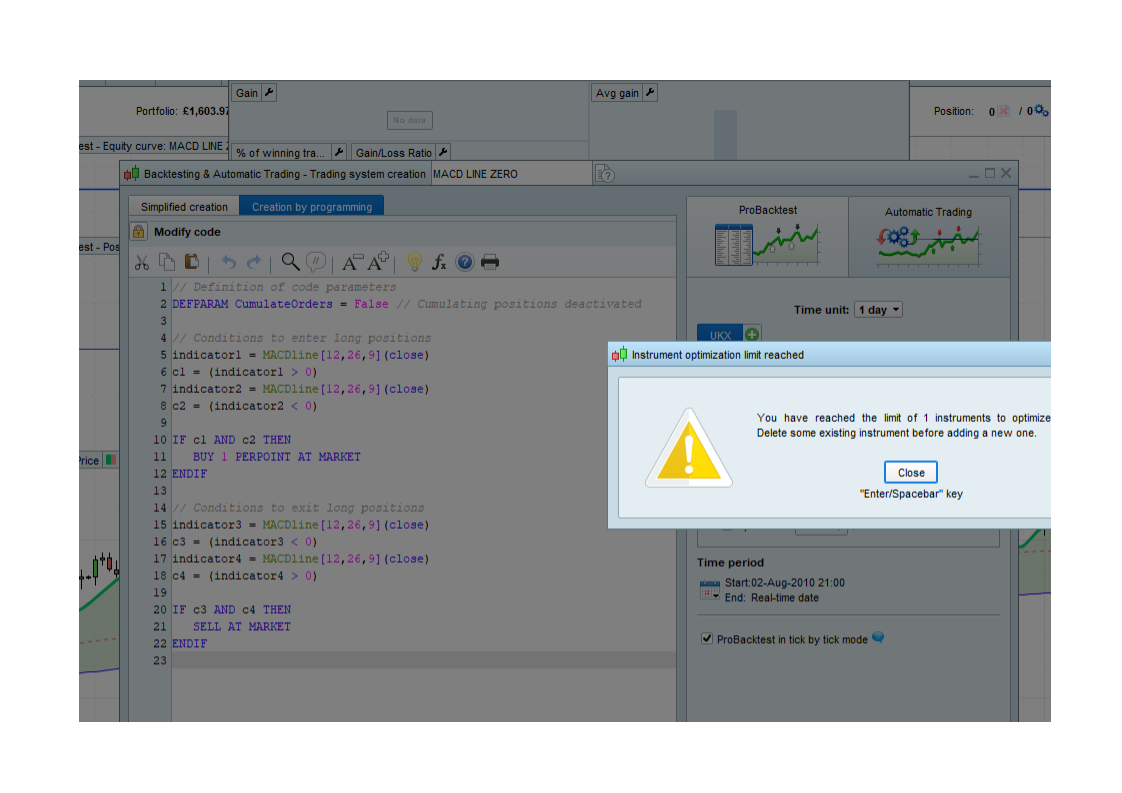
Task: Click the MACD LINE ZERO system name field
Action: tap(510, 174)
